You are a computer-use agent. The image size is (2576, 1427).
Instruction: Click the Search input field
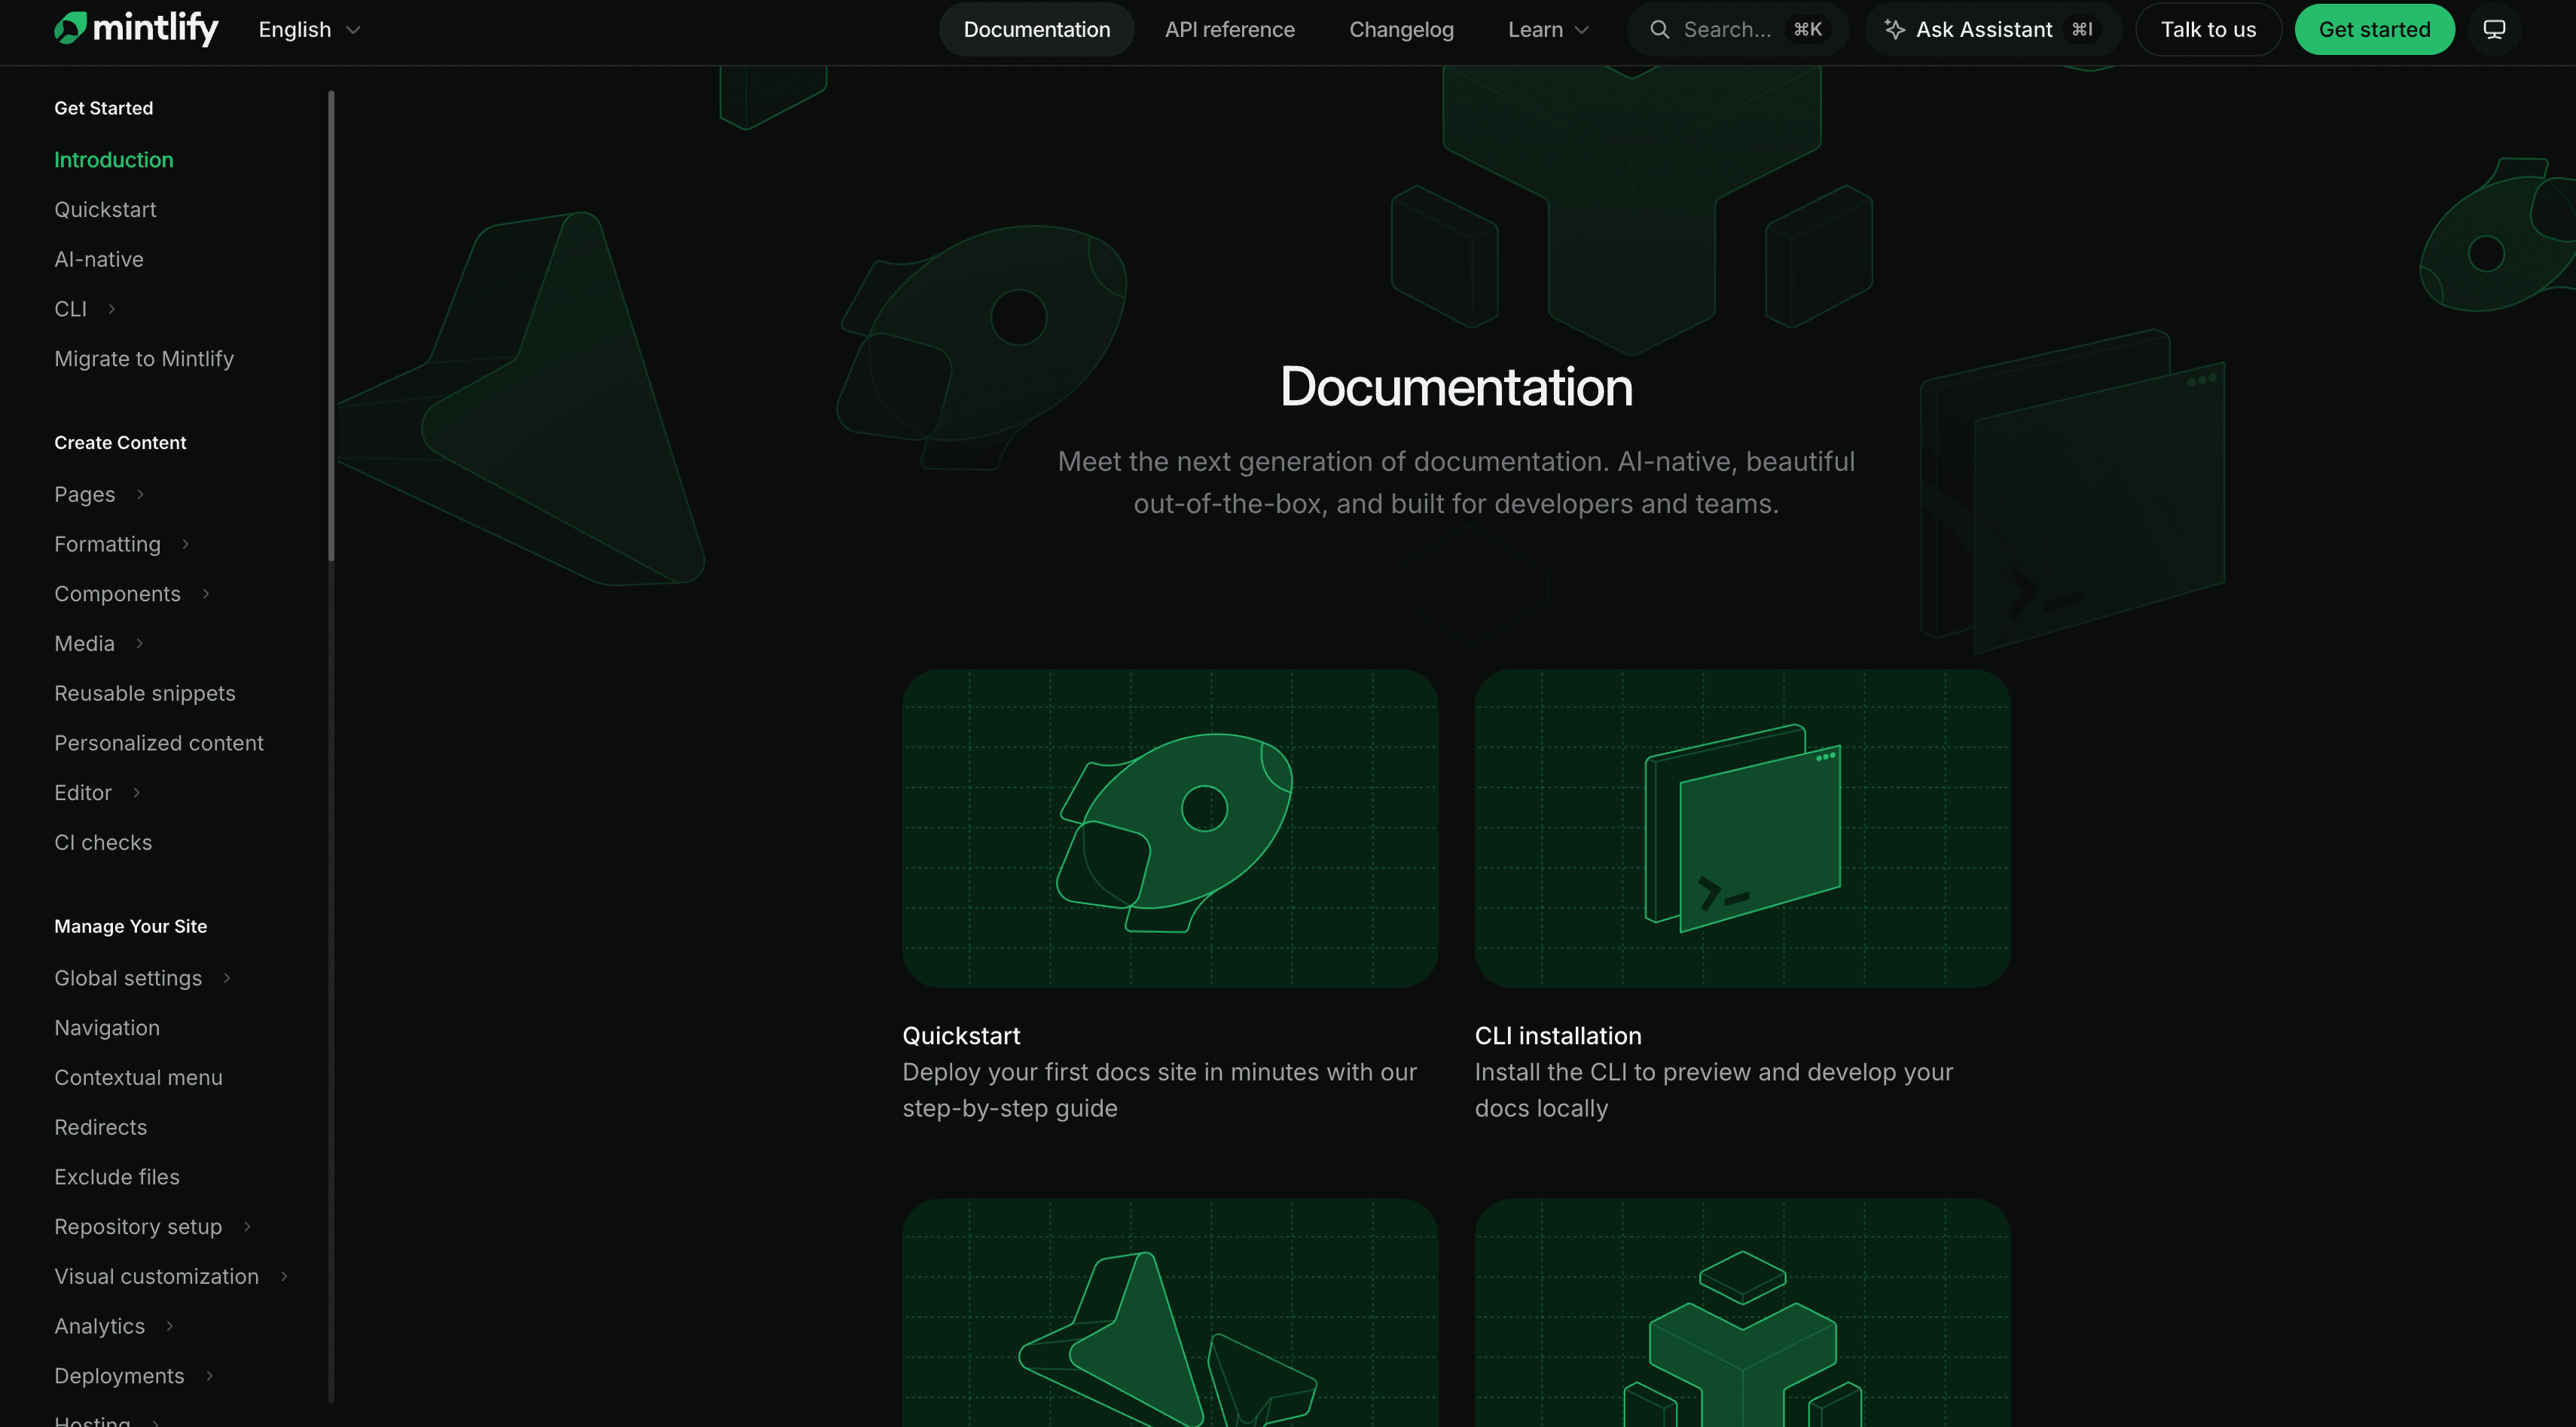tap(1737, 30)
